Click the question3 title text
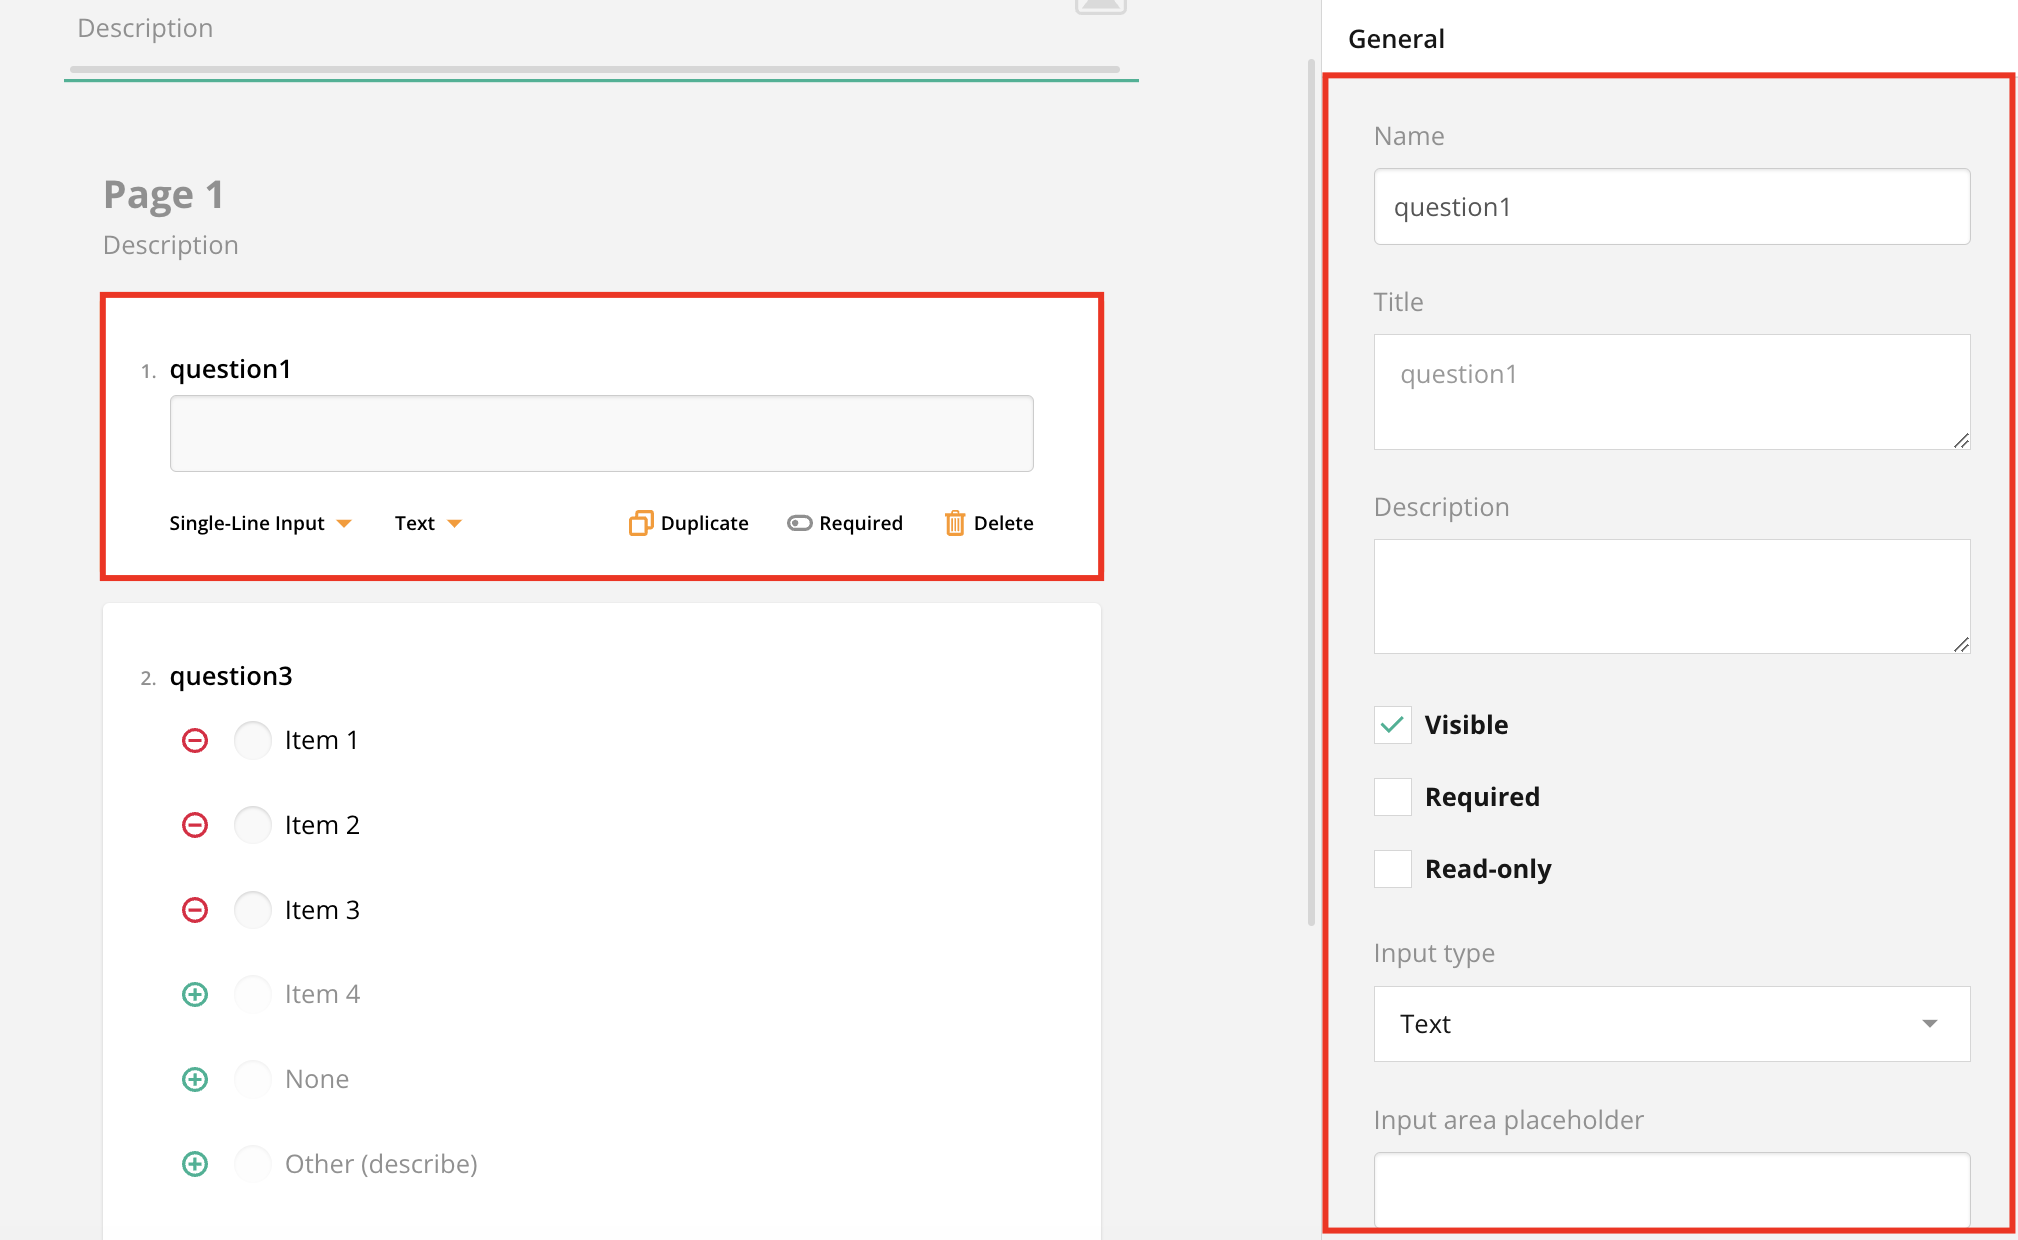This screenshot has width=2018, height=1240. click(x=231, y=676)
